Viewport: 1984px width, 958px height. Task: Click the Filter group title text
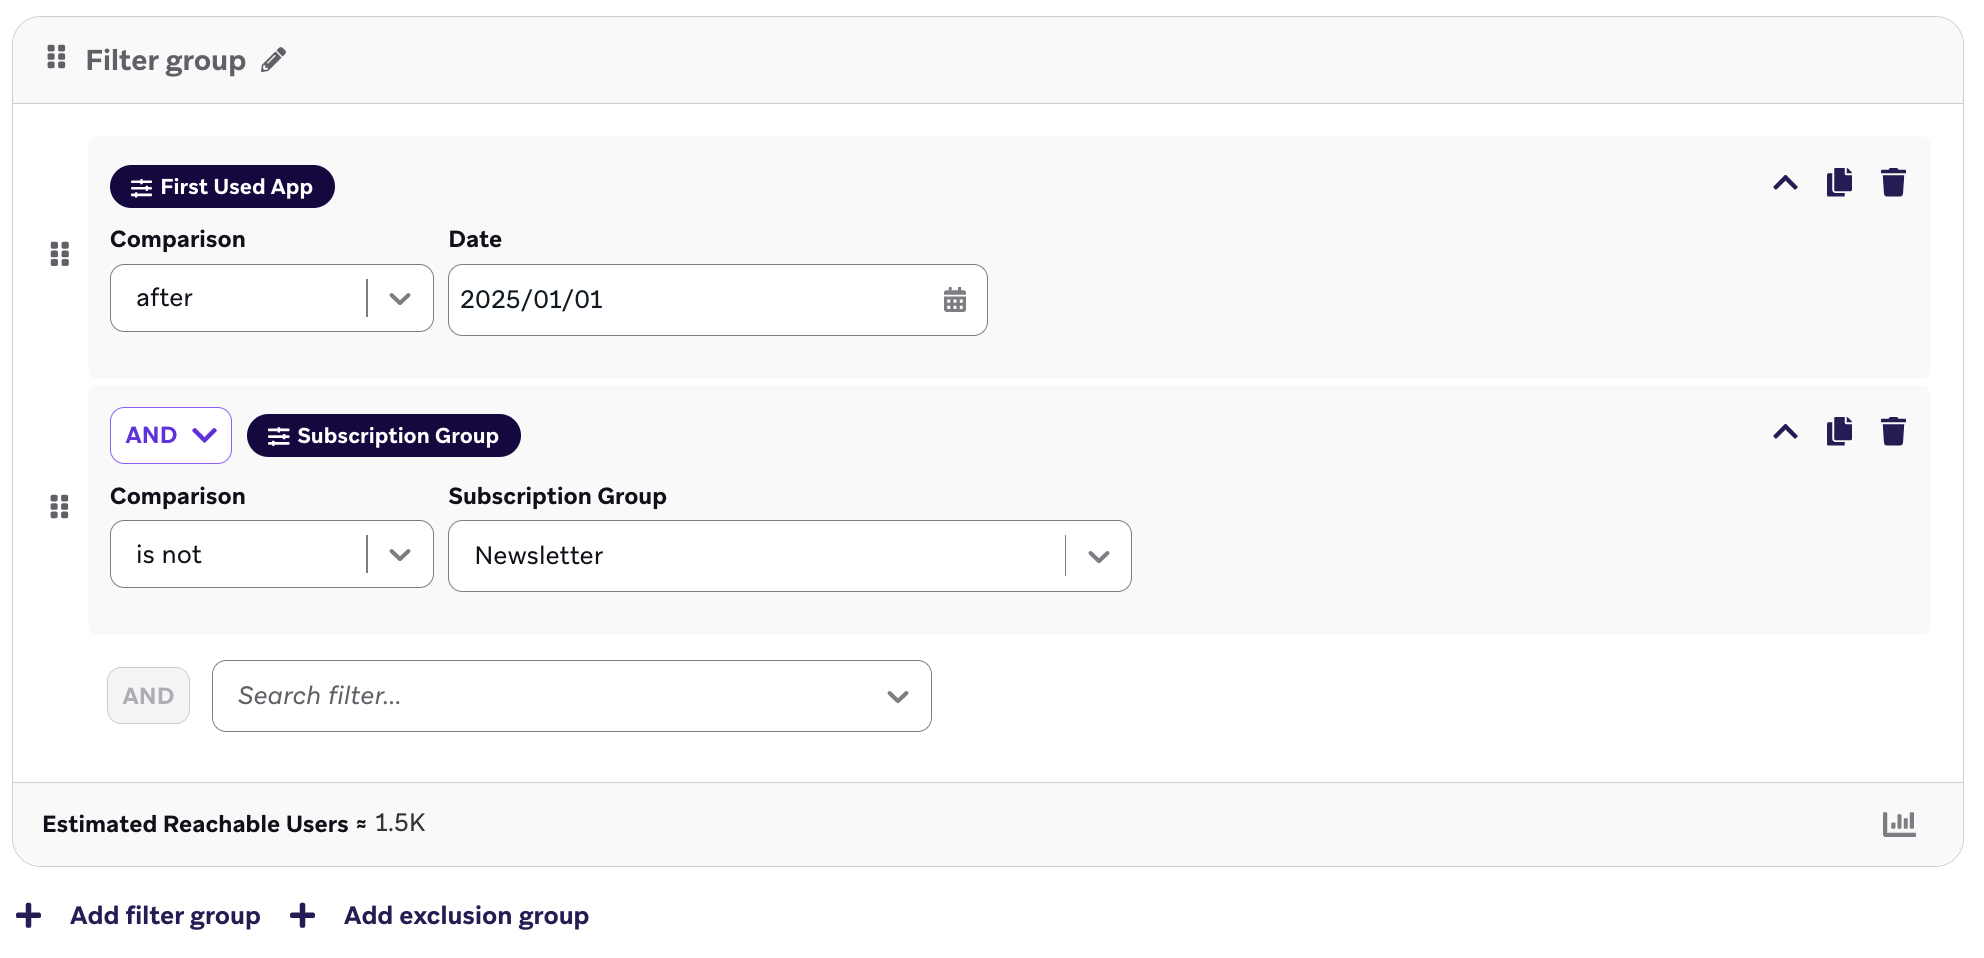(x=166, y=61)
